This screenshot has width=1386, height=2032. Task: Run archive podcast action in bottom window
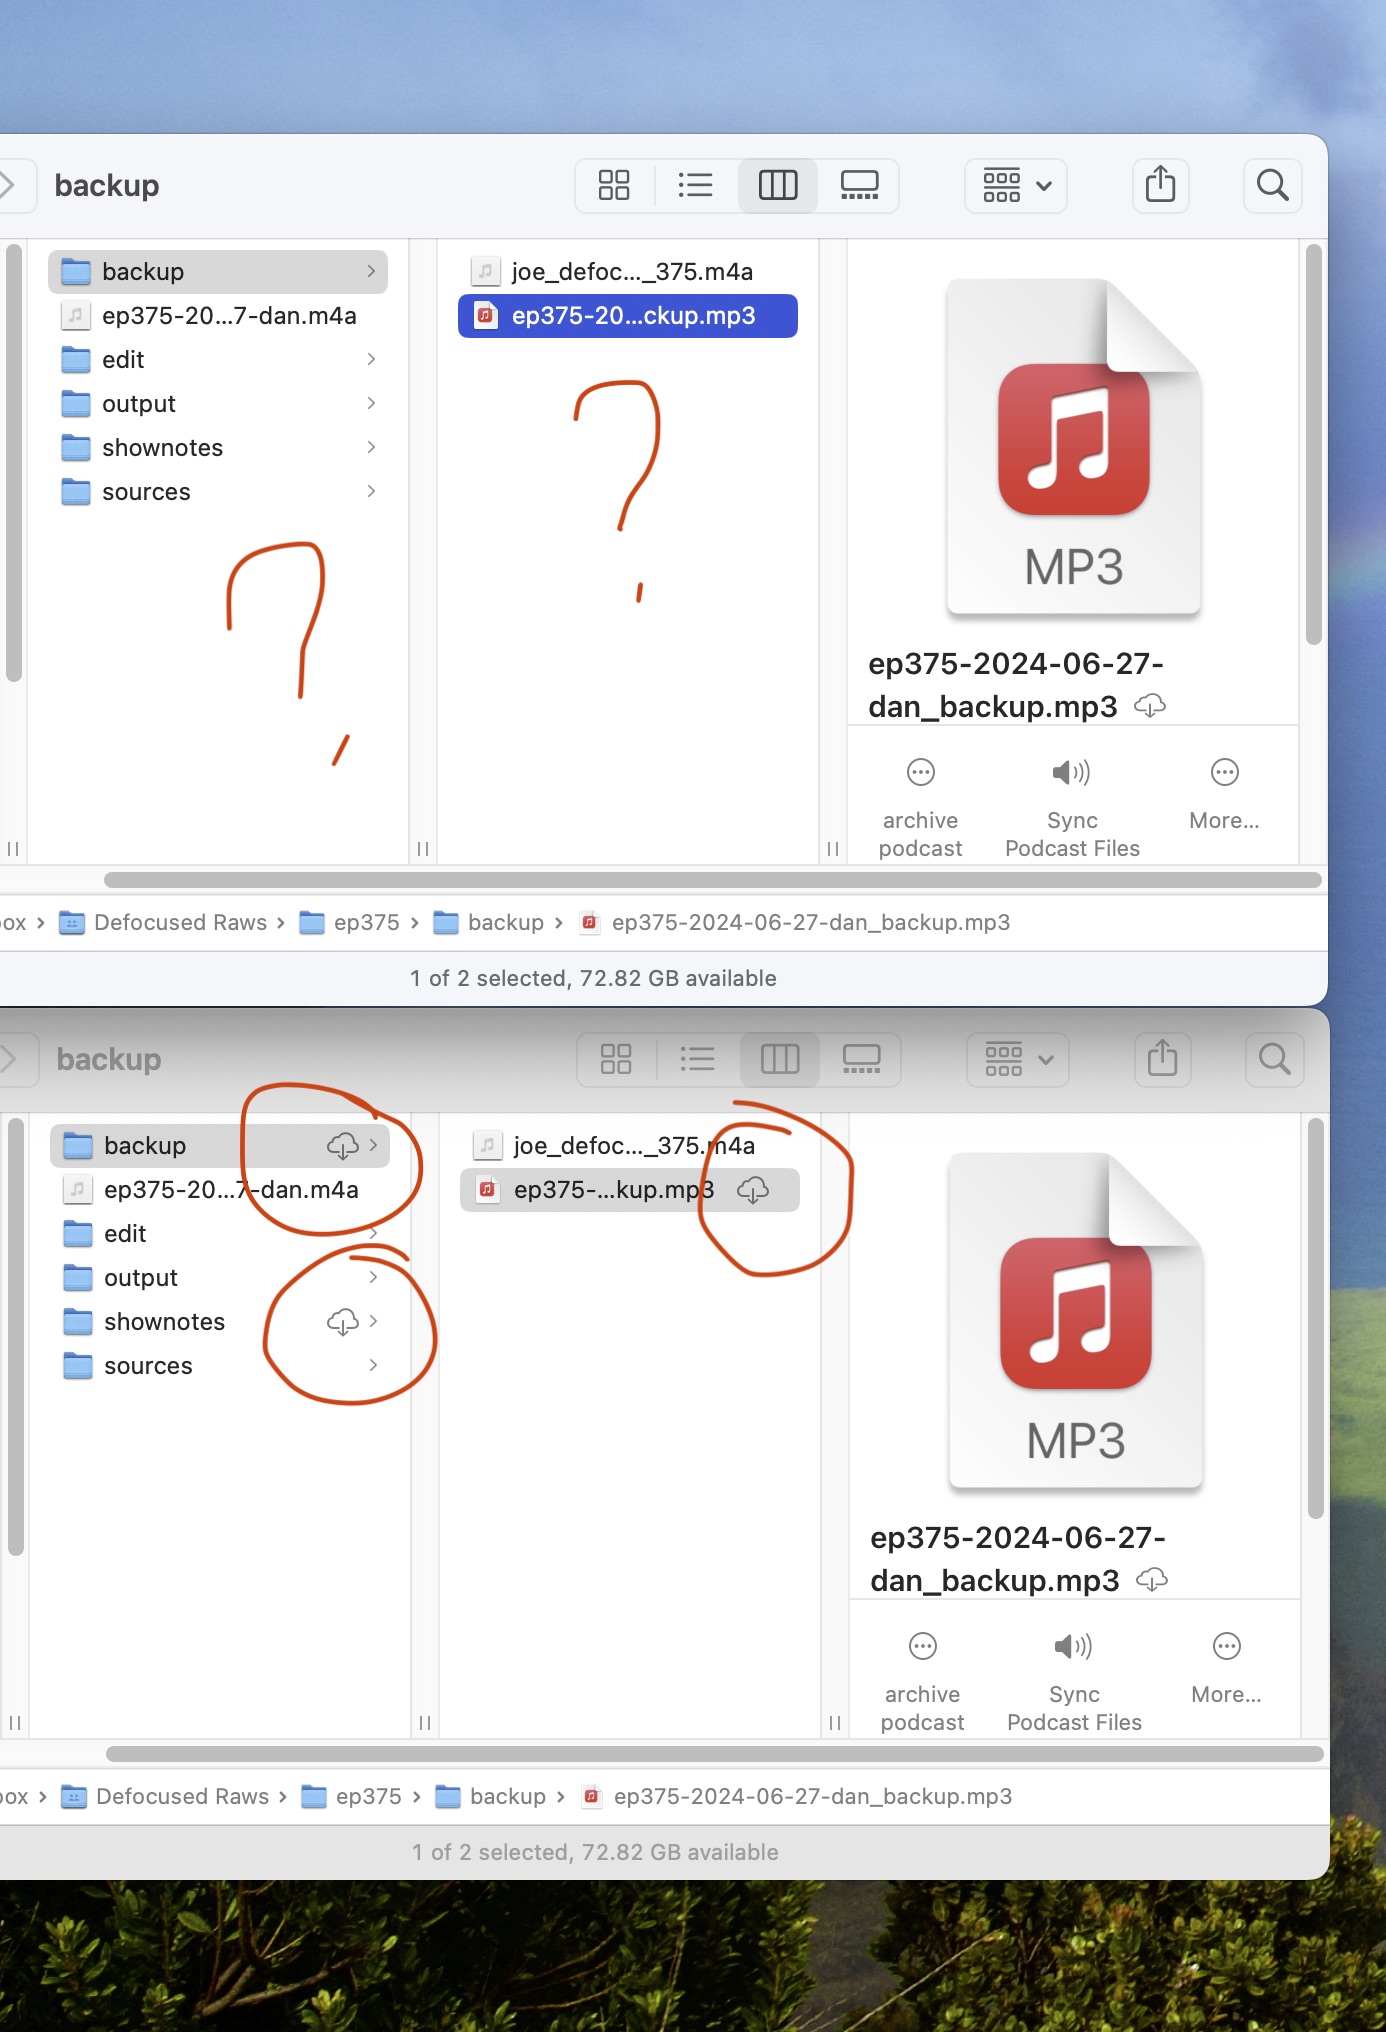[922, 1680]
